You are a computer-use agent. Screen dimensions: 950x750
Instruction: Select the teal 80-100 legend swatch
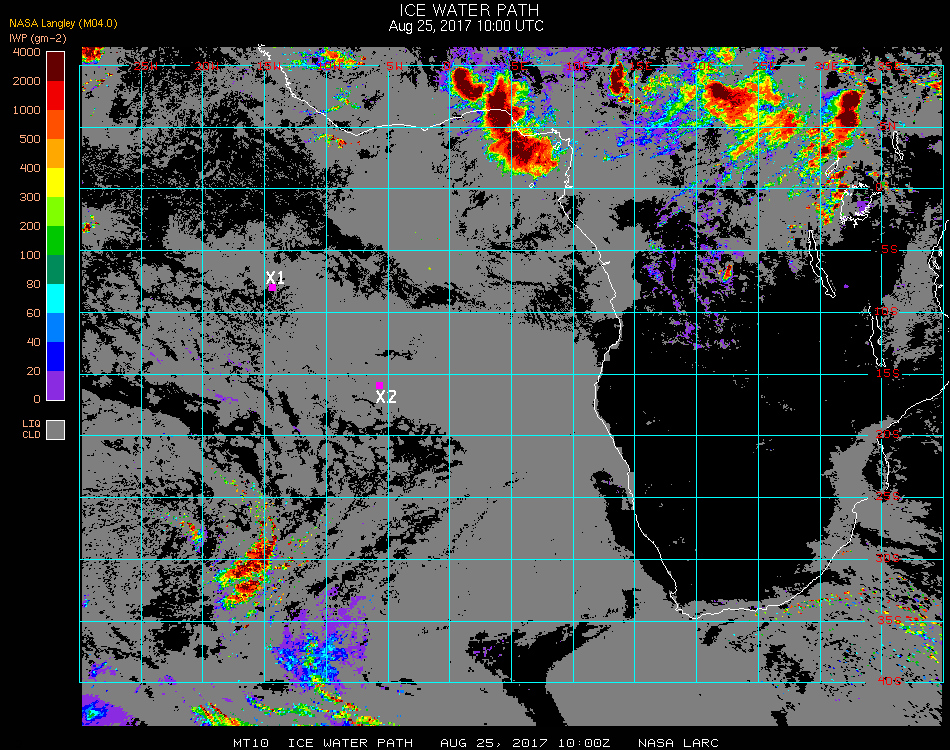tap(56, 270)
